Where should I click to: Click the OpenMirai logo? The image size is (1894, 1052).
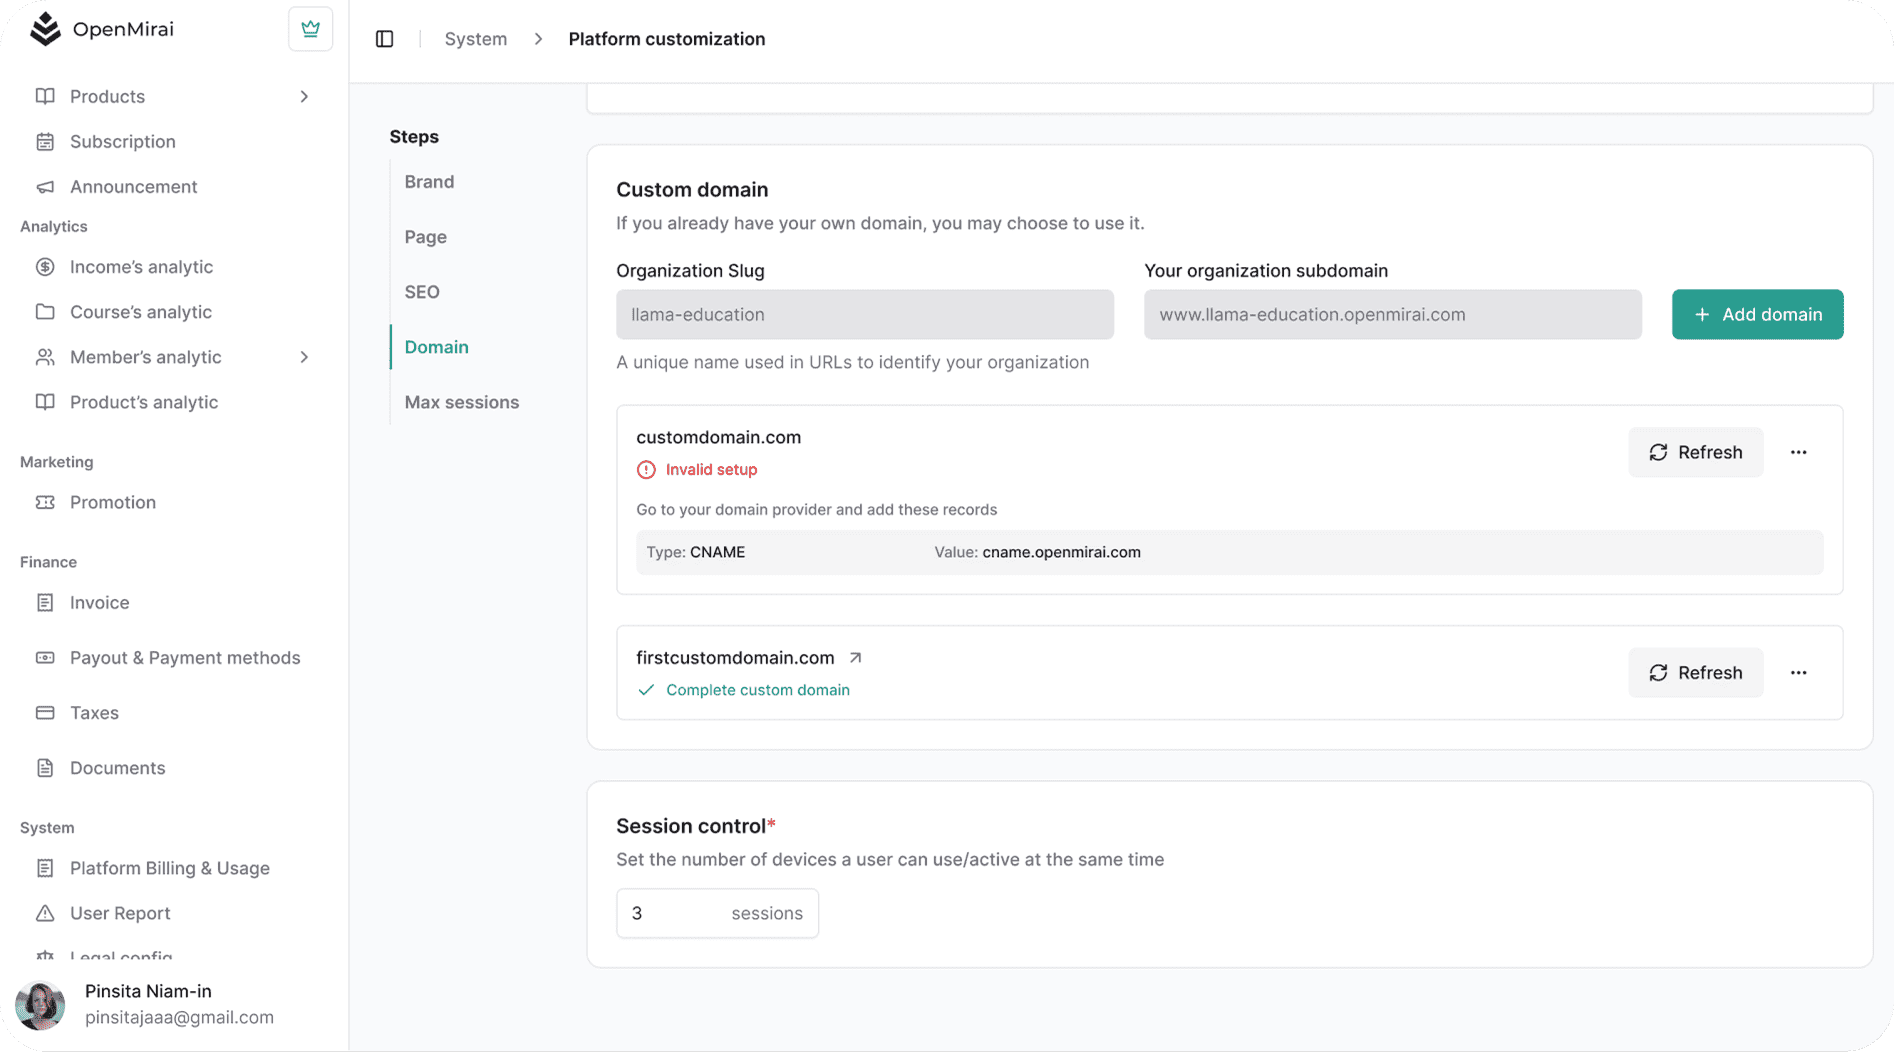point(46,29)
